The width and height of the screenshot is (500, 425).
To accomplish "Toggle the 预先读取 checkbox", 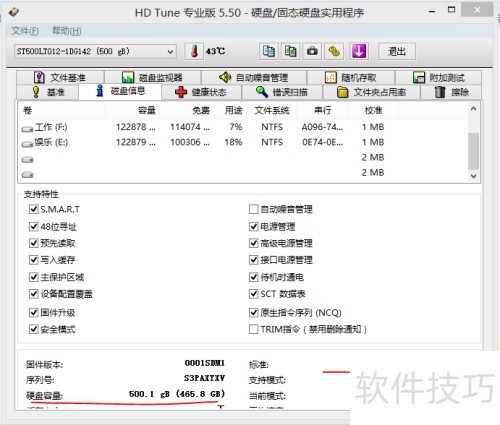I will pyautogui.click(x=33, y=243).
